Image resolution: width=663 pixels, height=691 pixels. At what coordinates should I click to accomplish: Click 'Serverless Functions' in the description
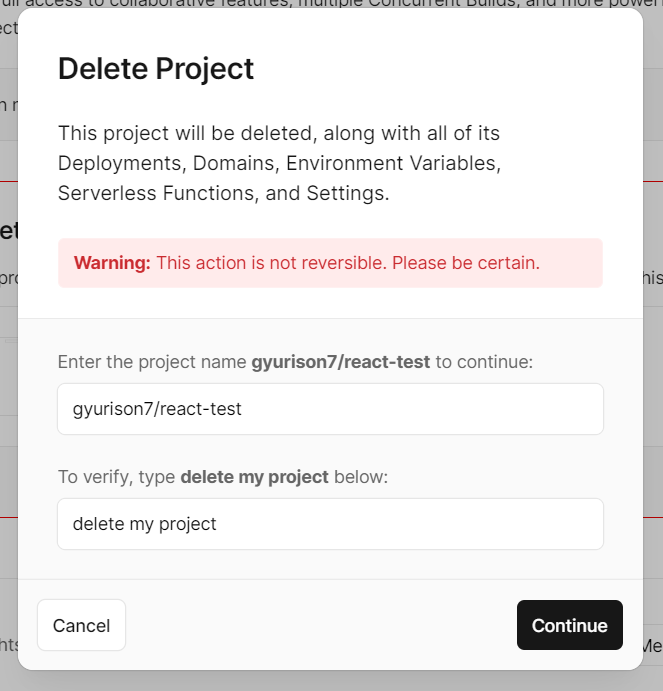[148, 192]
